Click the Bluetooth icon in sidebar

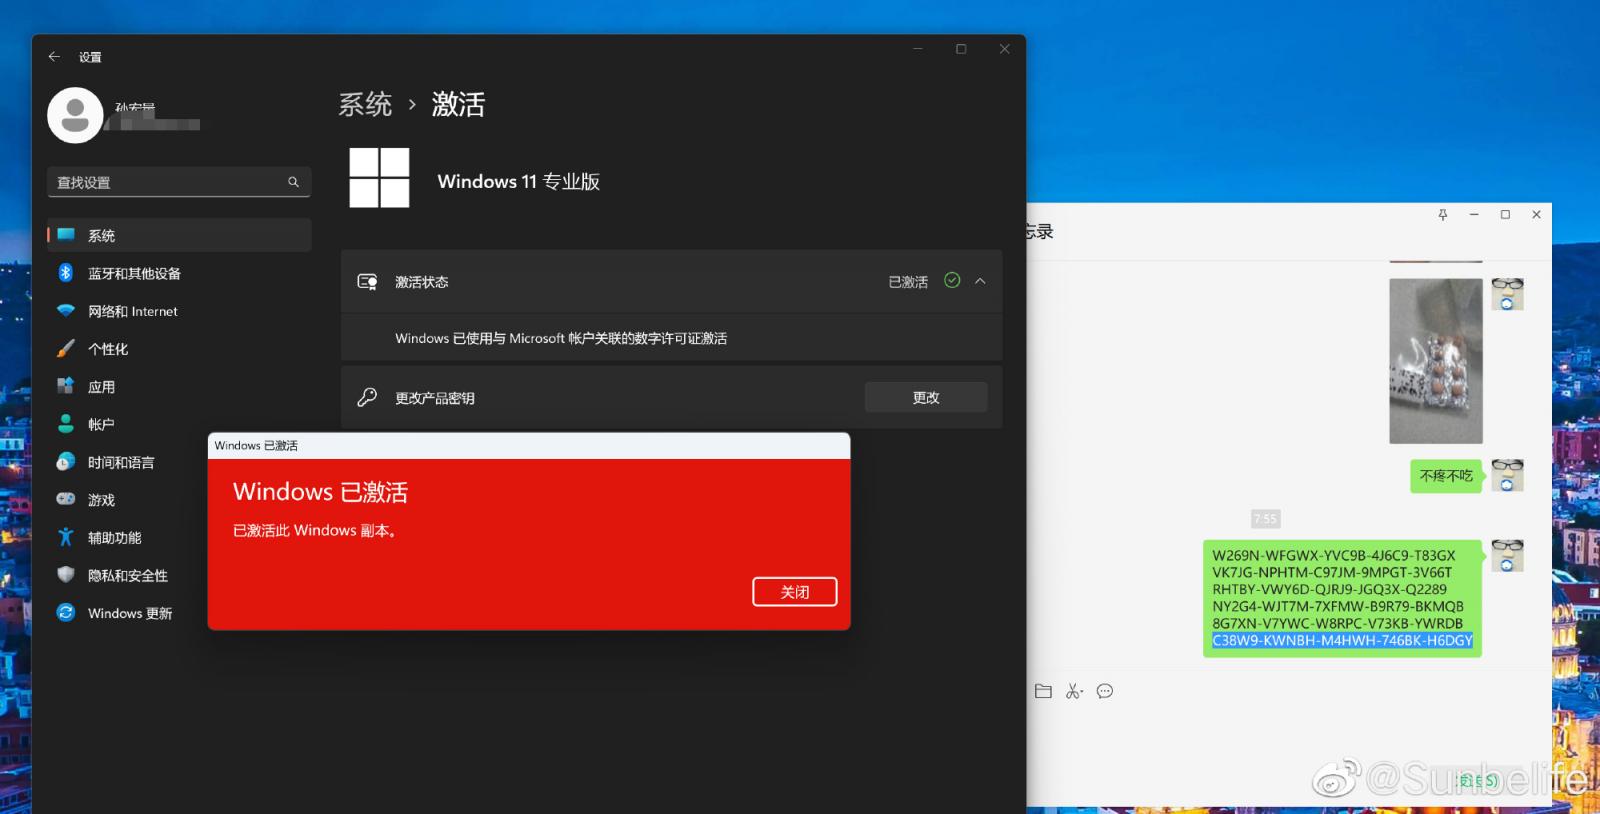(66, 273)
